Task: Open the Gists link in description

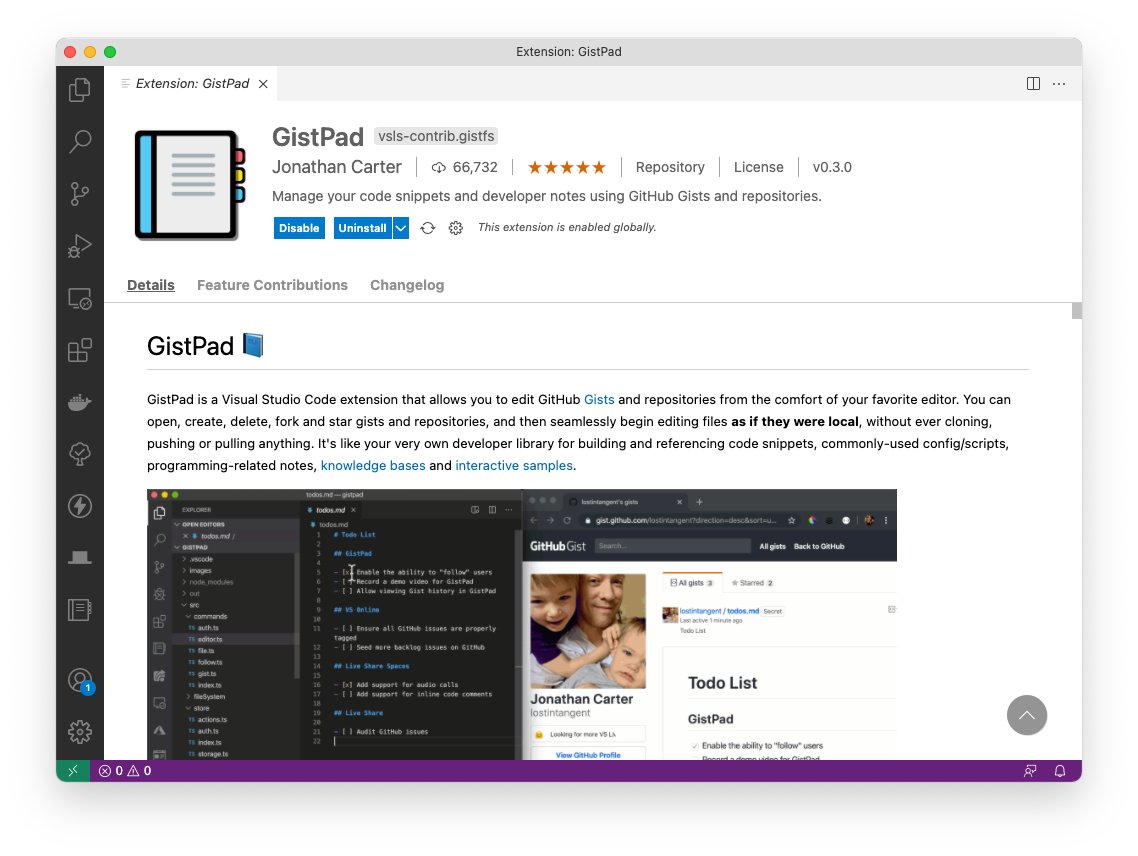Action: pyautogui.click(x=599, y=399)
